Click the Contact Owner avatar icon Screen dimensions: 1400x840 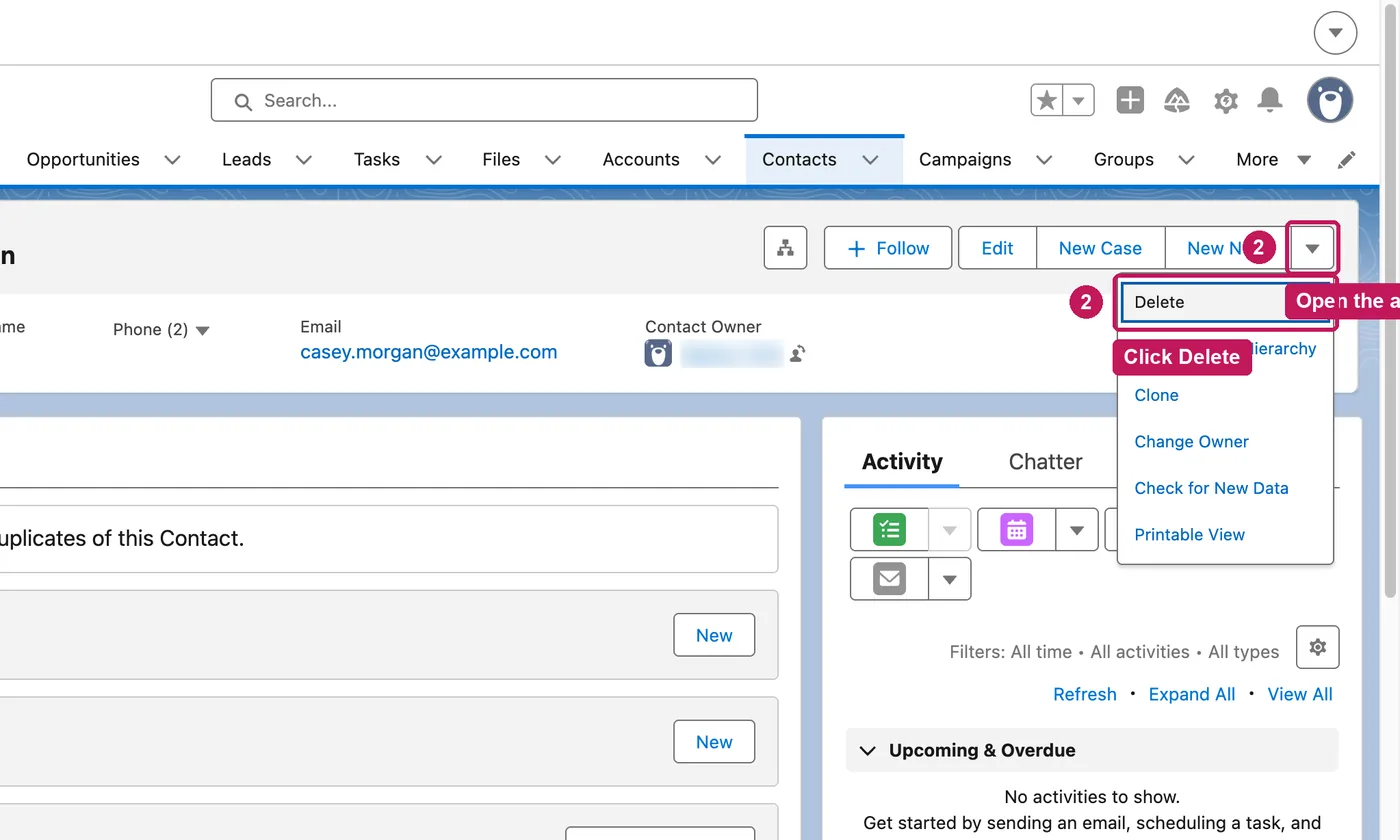tap(658, 353)
